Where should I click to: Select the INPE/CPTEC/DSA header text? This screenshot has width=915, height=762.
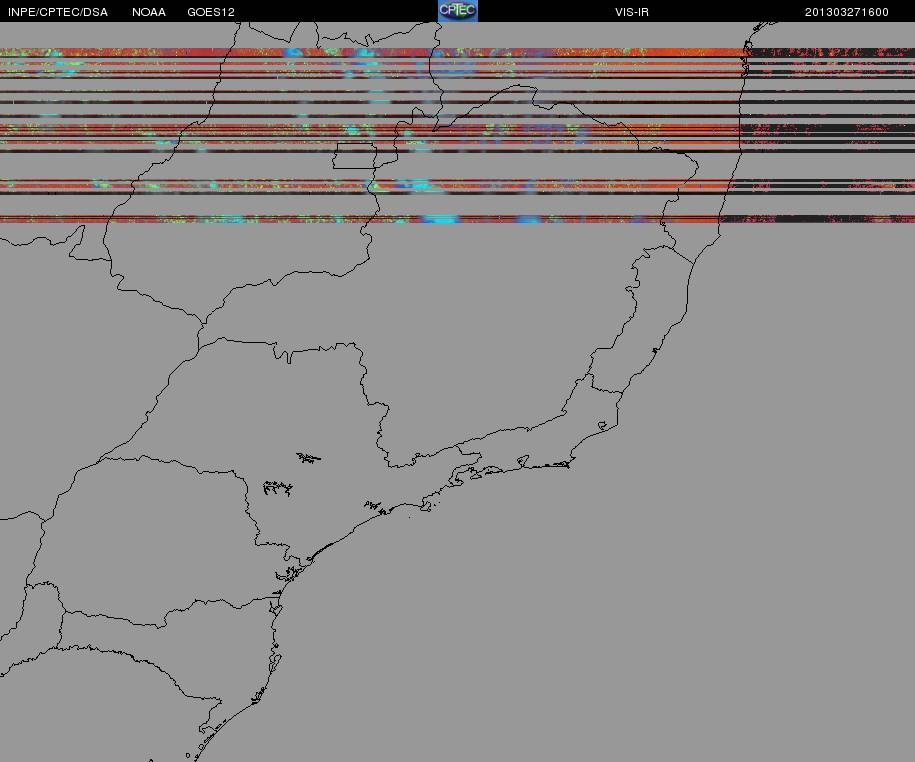pos(58,12)
